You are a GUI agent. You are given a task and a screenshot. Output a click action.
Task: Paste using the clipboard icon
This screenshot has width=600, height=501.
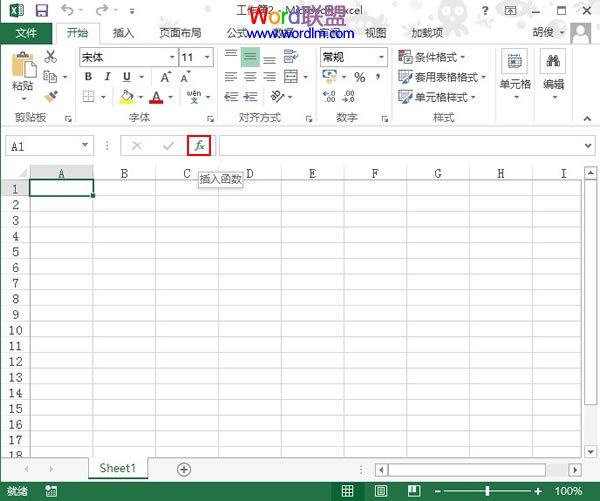coord(24,65)
